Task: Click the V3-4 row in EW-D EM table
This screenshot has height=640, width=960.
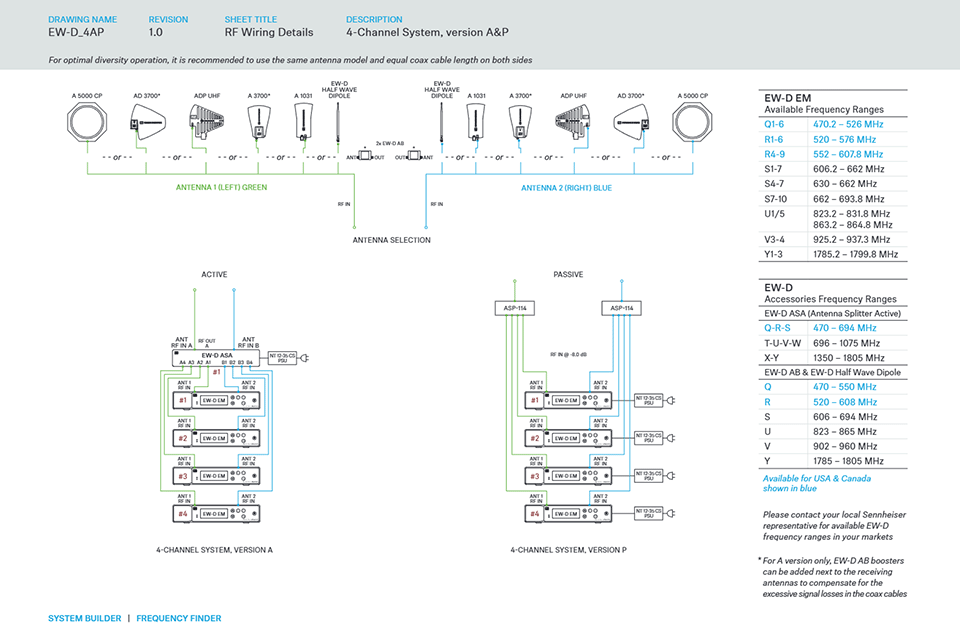Action: click(833, 239)
